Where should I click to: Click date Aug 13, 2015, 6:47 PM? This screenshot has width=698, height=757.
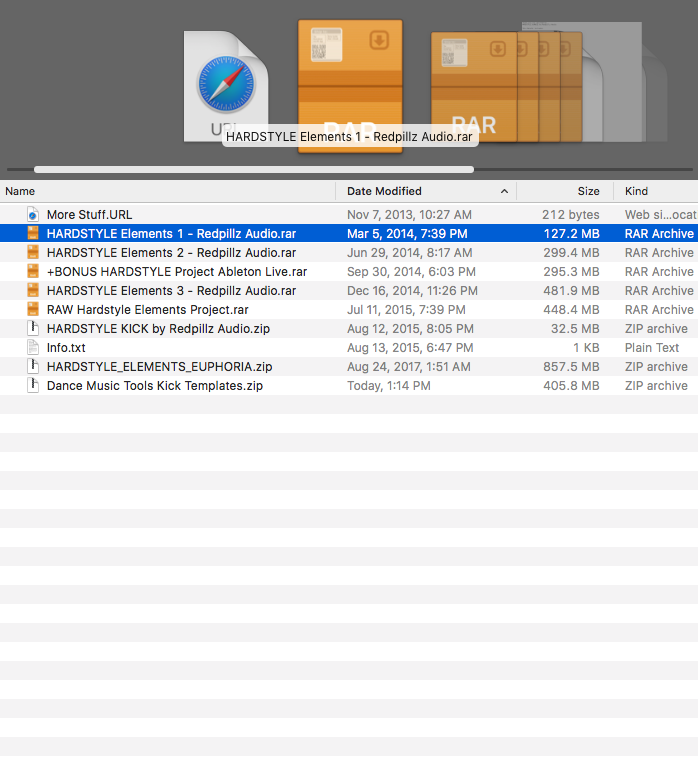[x=410, y=348]
